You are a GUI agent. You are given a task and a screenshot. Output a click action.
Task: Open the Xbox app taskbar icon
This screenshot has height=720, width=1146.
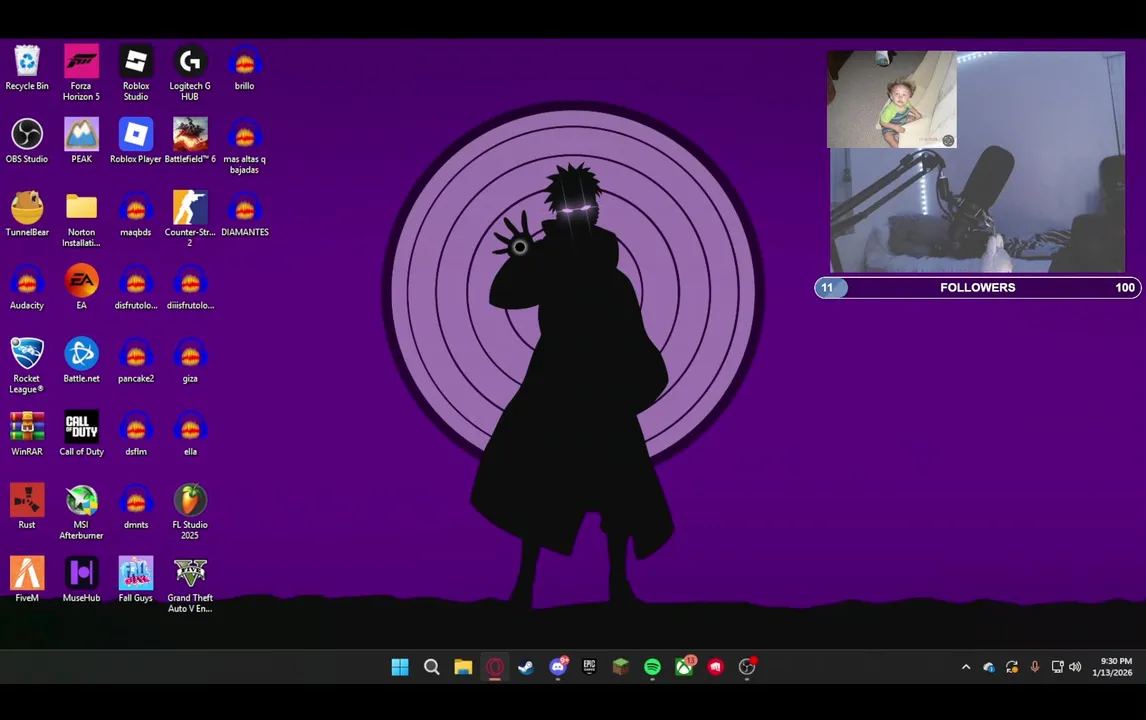tap(684, 667)
